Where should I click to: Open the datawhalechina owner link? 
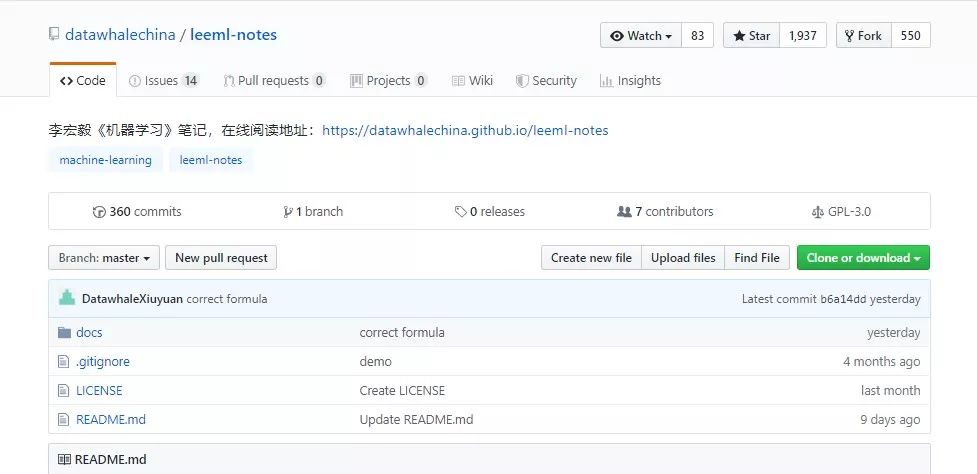(120, 35)
